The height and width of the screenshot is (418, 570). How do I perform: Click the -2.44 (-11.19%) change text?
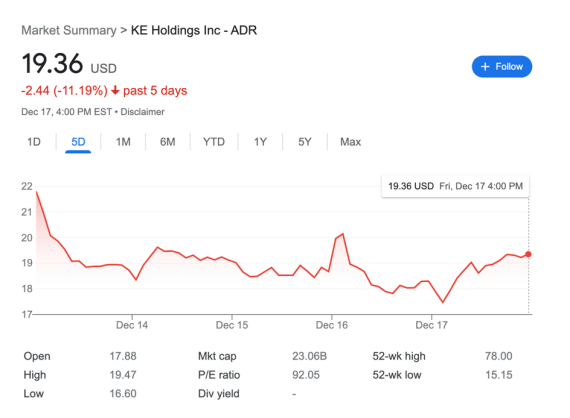pos(64,91)
